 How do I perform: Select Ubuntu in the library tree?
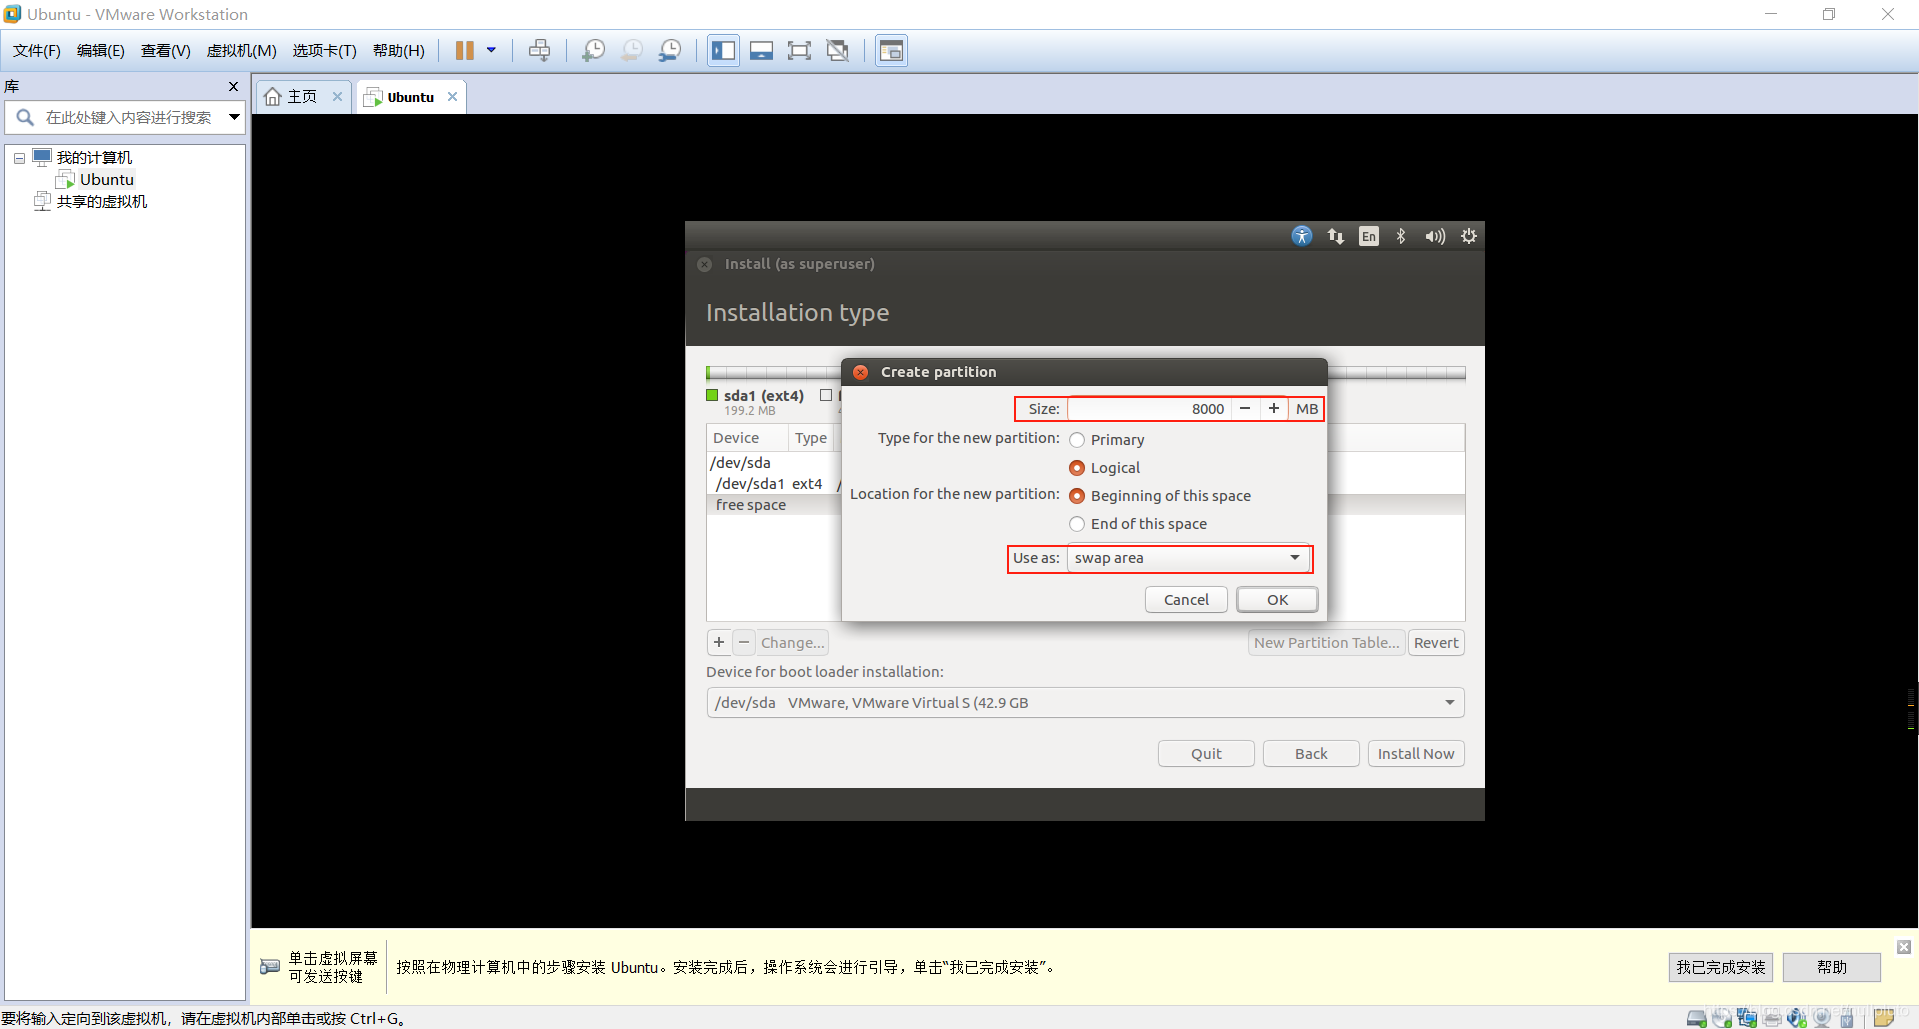click(x=107, y=180)
